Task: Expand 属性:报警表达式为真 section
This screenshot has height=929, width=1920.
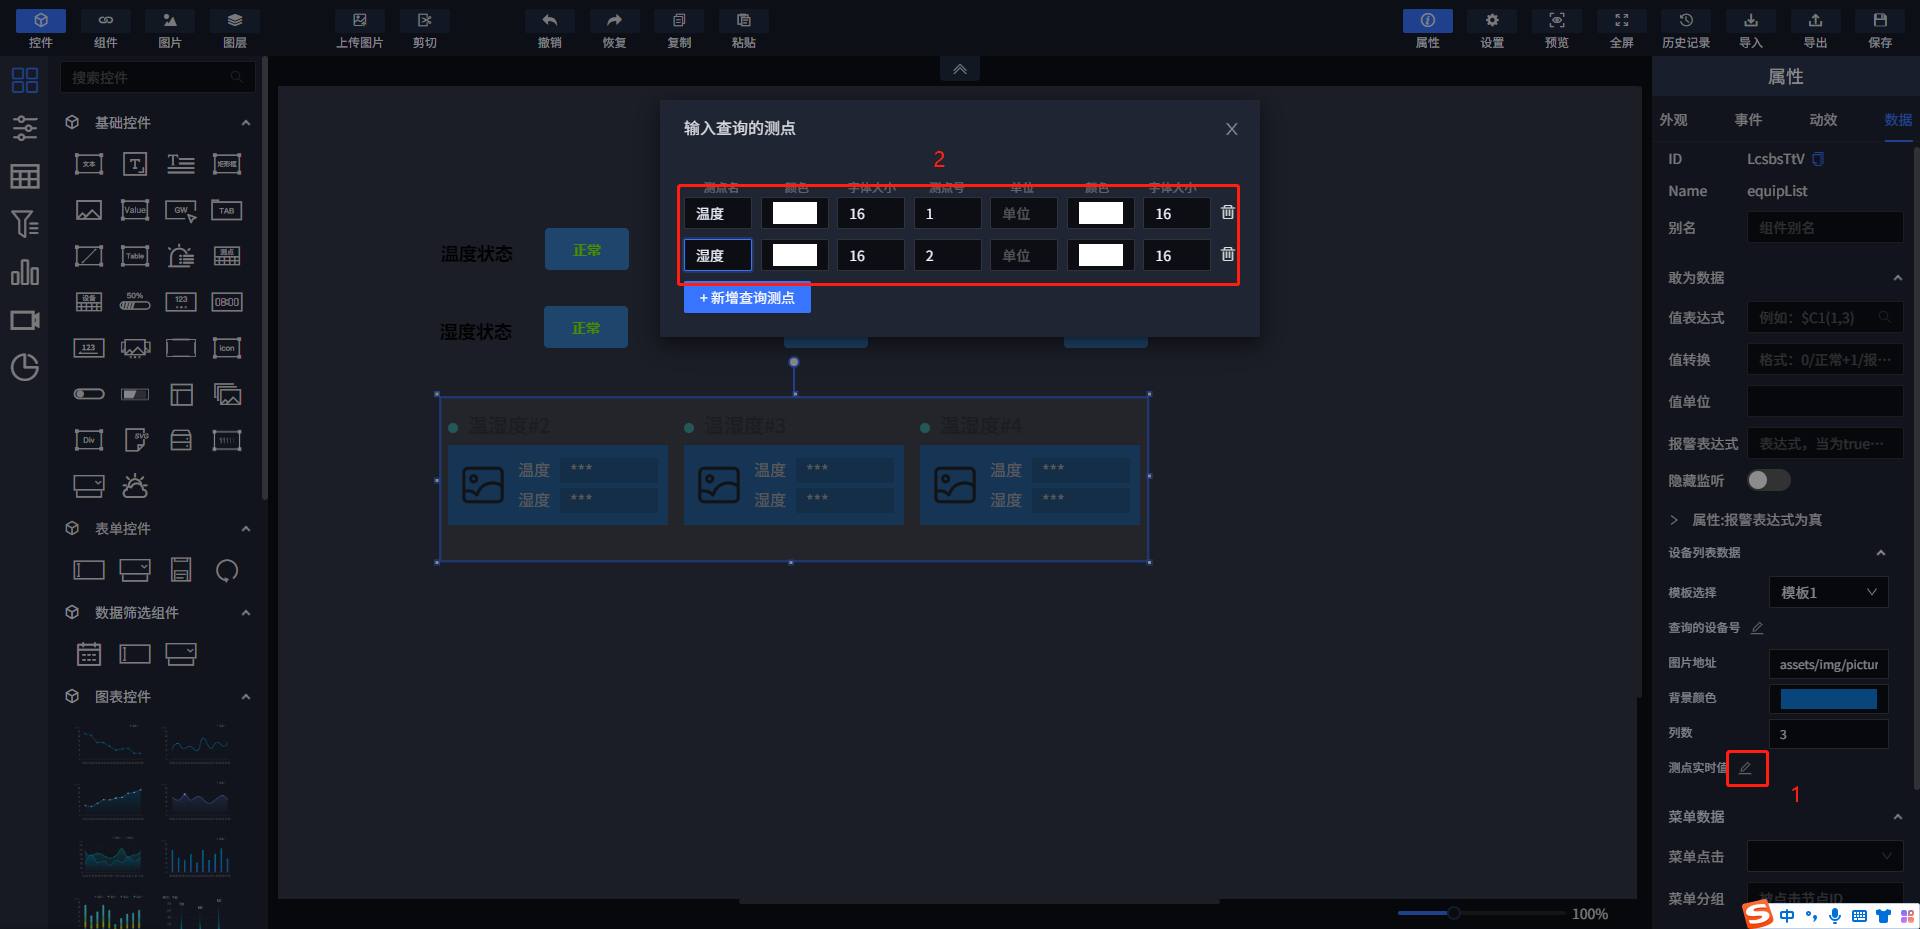Action: [x=1674, y=520]
